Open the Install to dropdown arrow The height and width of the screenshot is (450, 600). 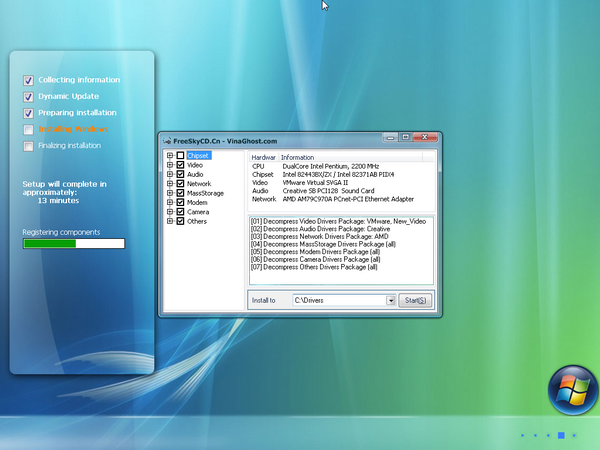(x=390, y=300)
